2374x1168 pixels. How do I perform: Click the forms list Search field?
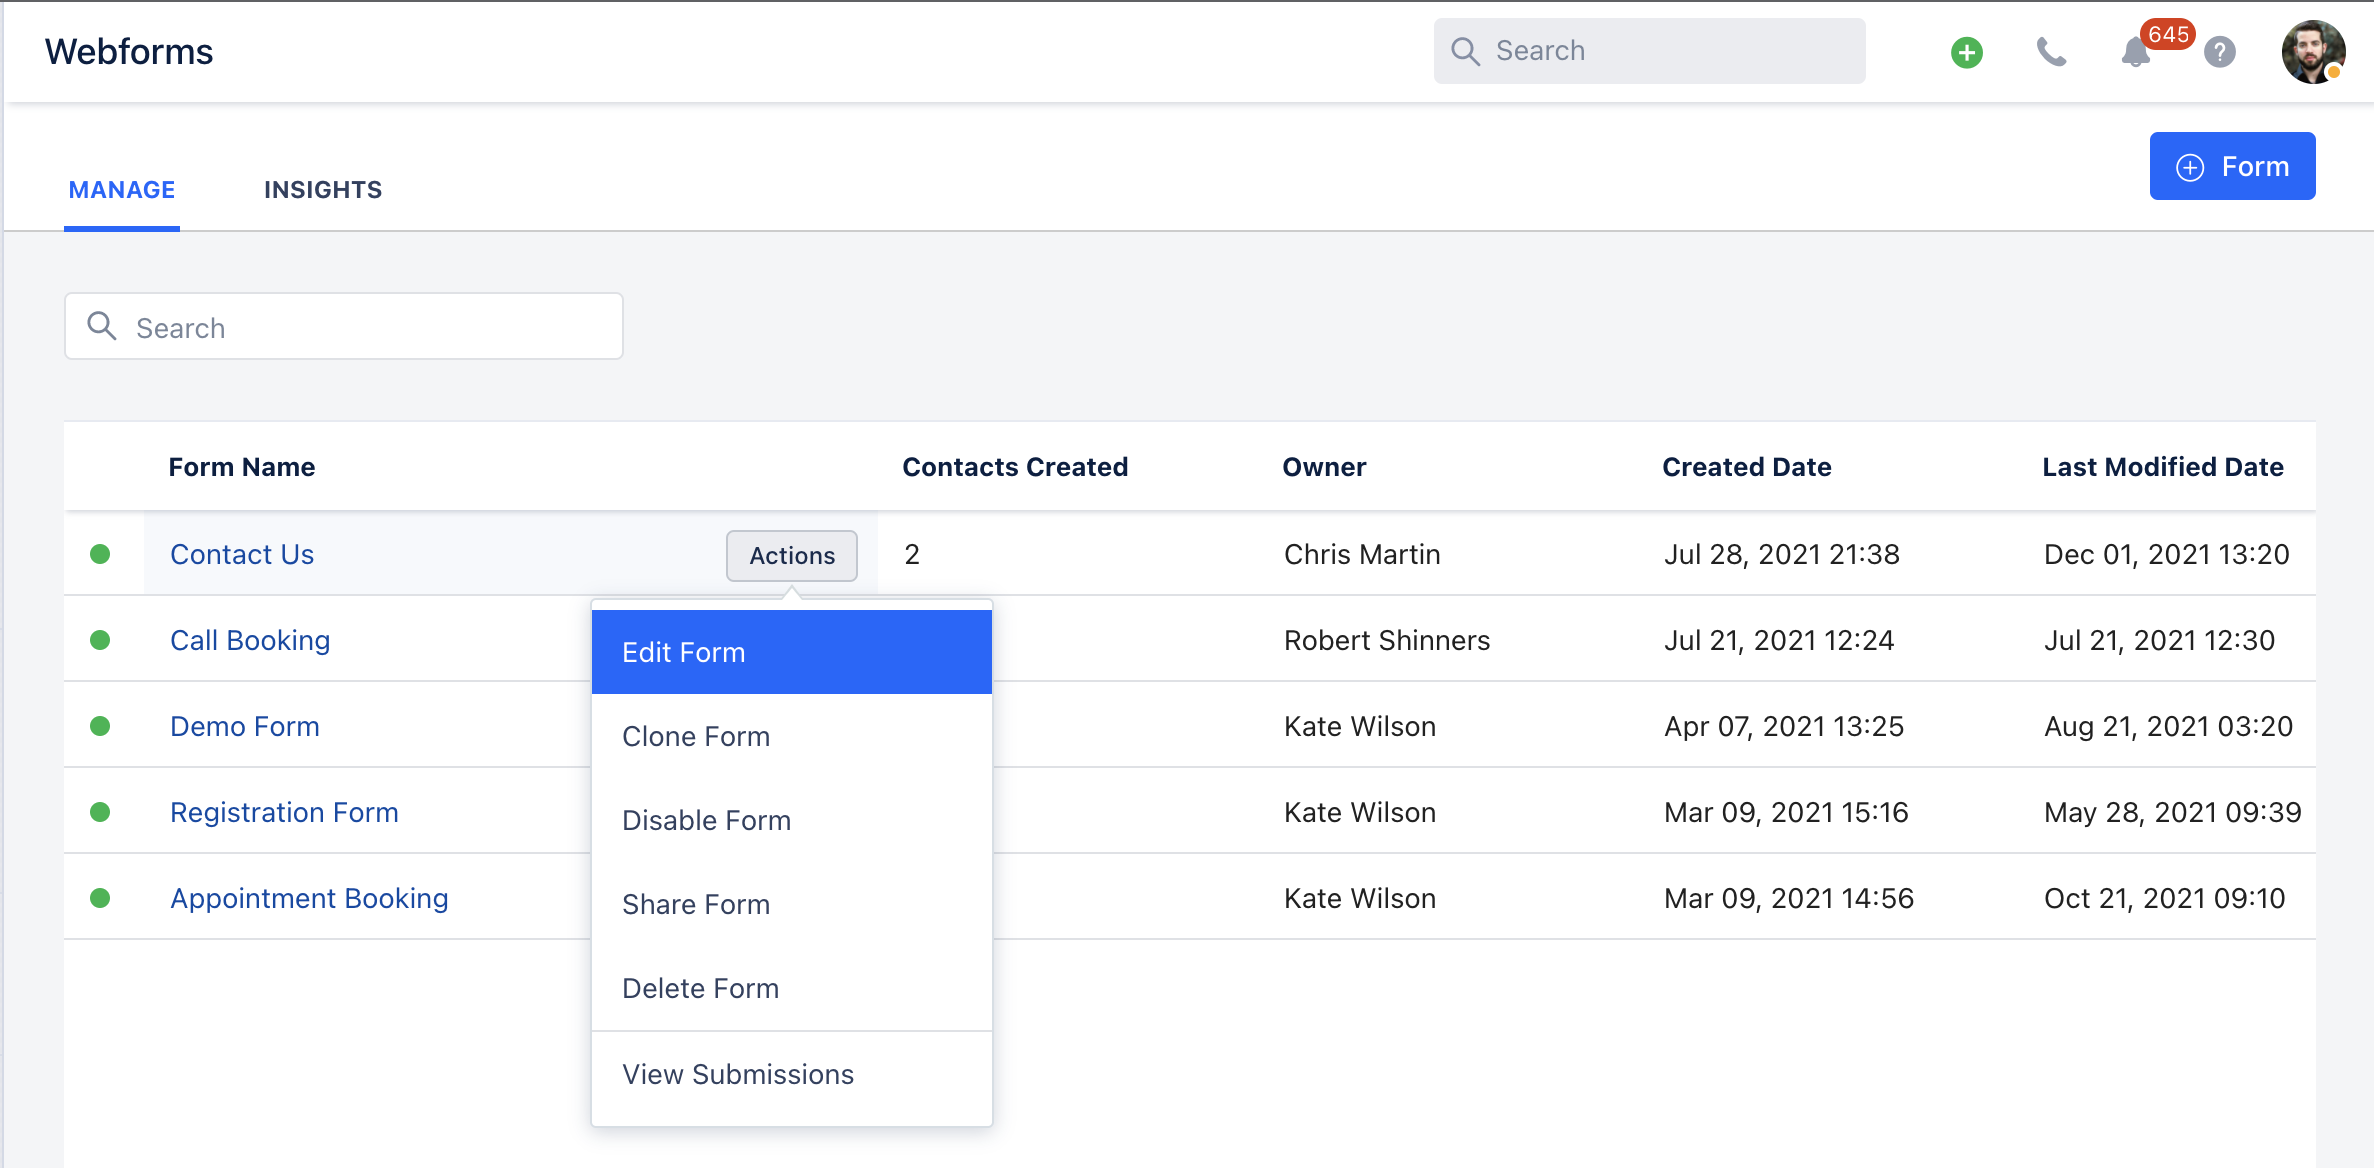[344, 326]
